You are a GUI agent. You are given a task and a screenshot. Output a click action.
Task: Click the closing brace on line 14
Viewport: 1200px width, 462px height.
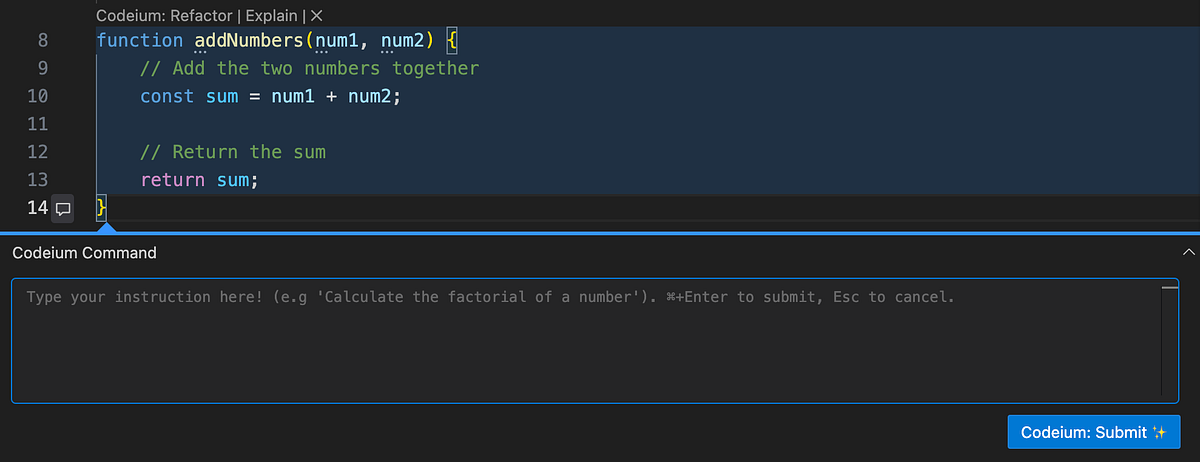point(101,208)
